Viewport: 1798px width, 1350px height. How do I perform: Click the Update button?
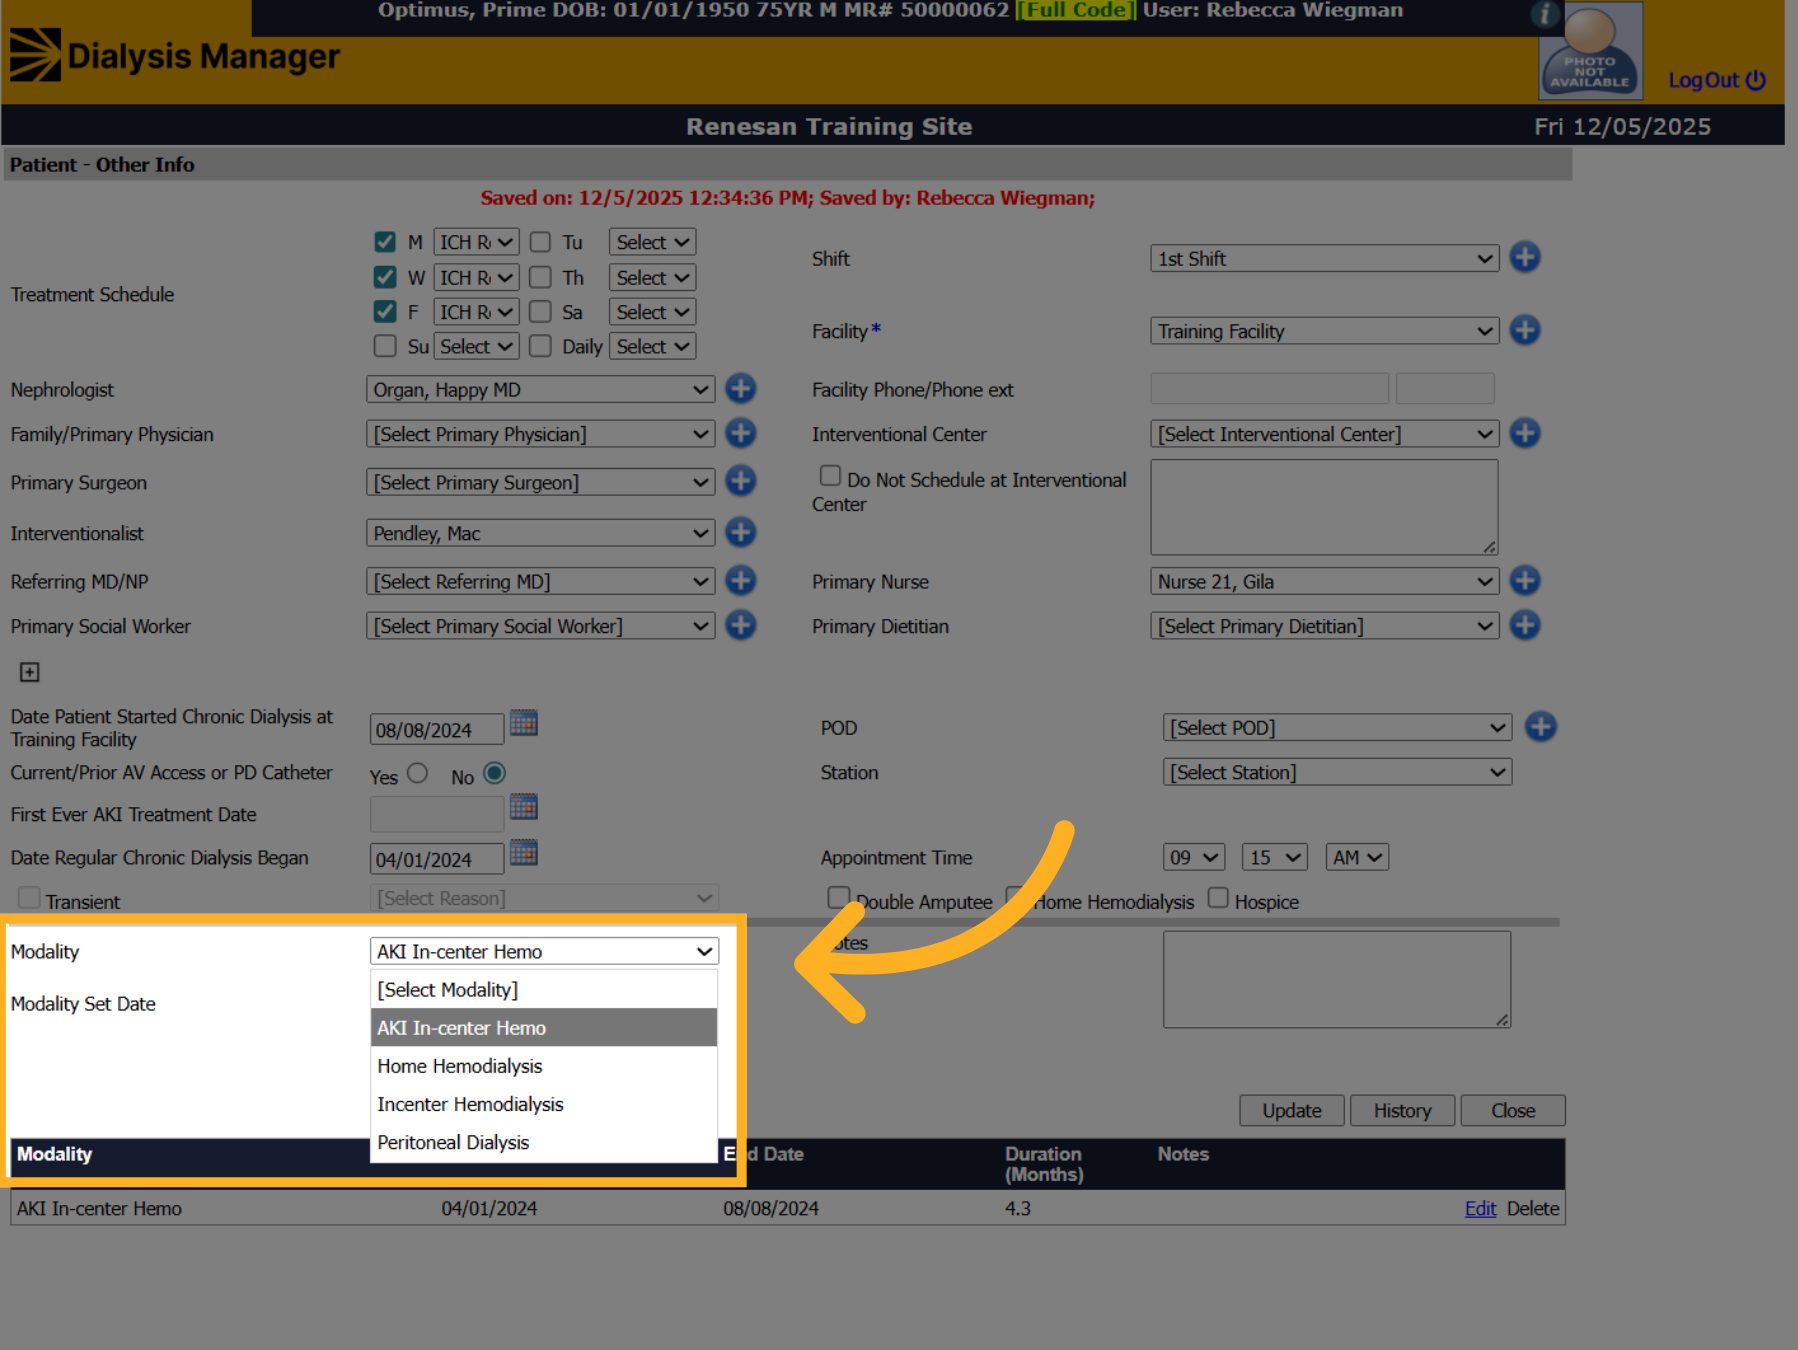click(x=1291, y=1110)
